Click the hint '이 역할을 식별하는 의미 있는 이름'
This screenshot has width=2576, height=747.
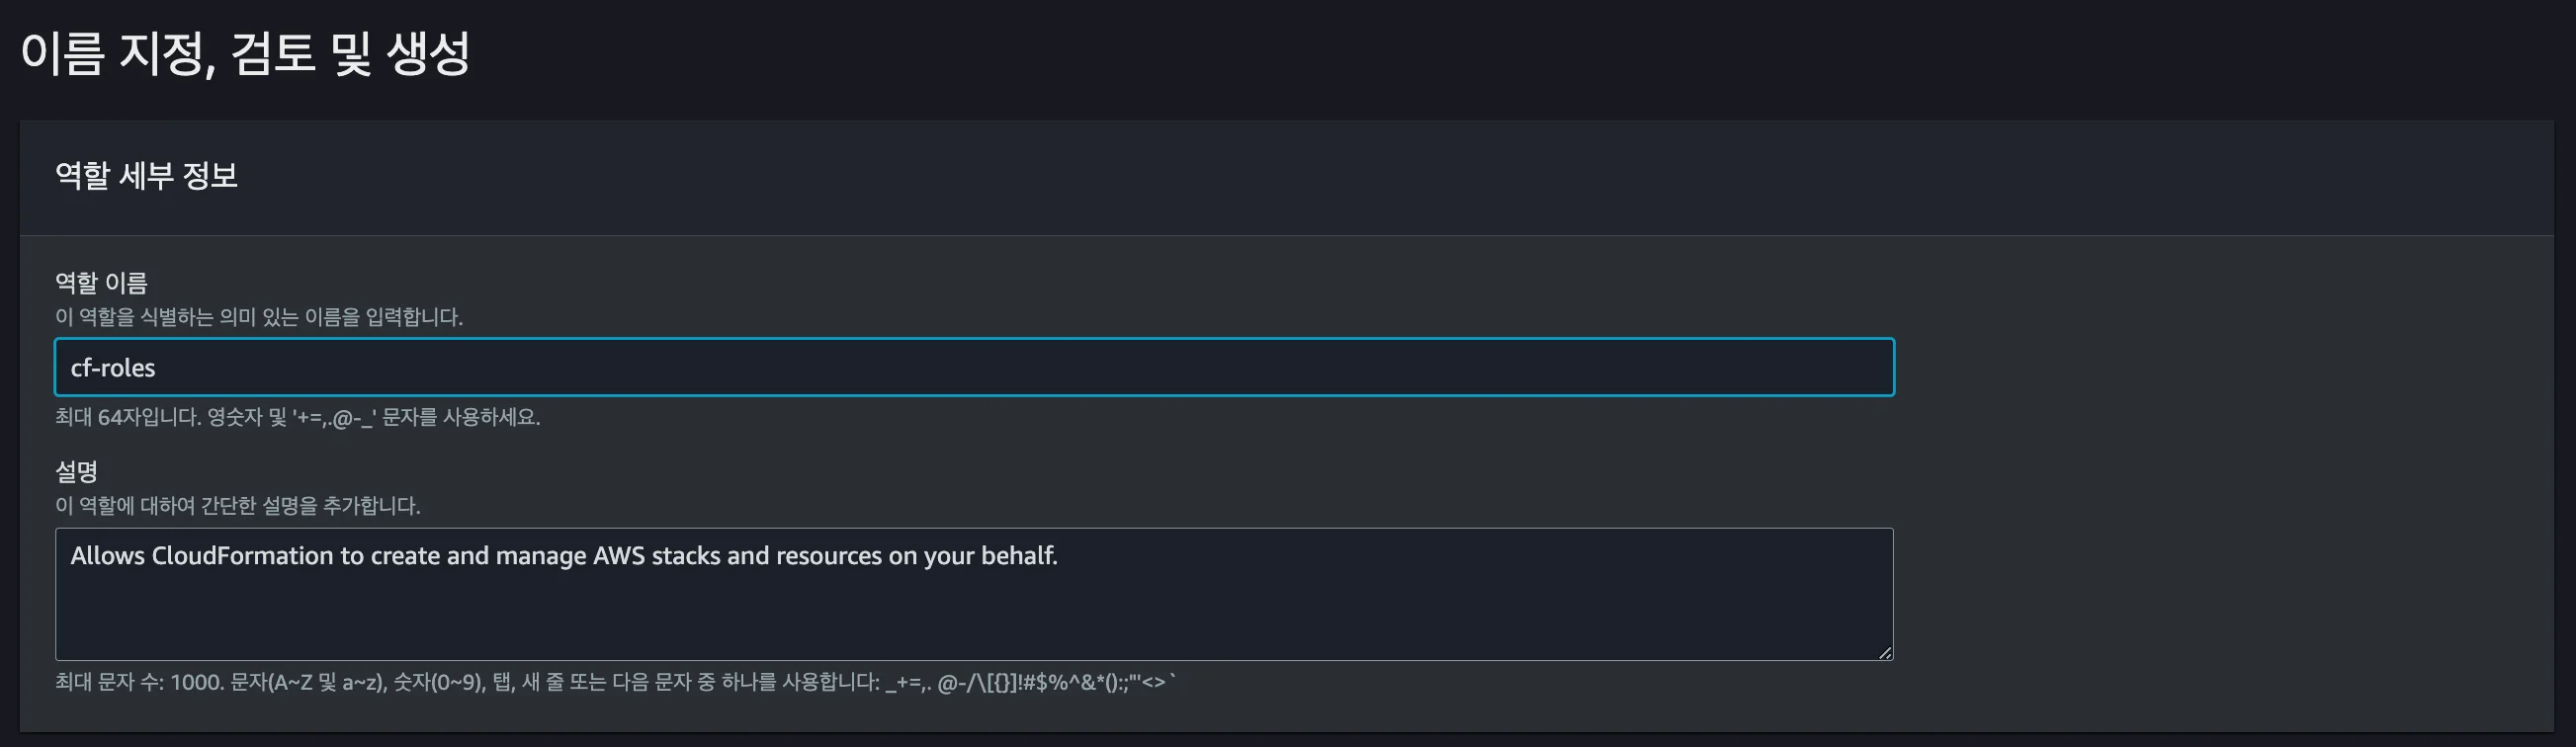point(258,317)
